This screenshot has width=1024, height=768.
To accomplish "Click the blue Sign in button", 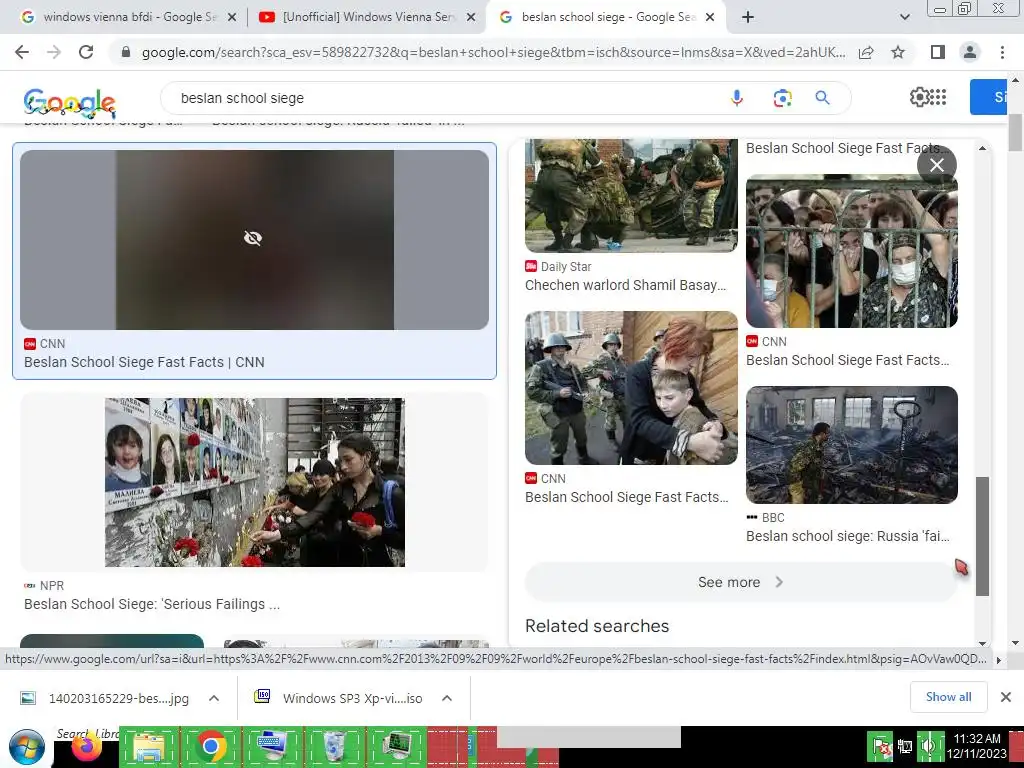I will (988, 97).
